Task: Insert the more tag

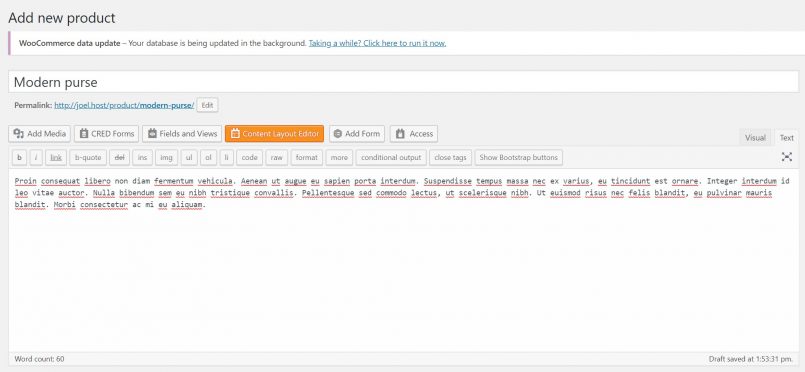Action: pos(339,158)
